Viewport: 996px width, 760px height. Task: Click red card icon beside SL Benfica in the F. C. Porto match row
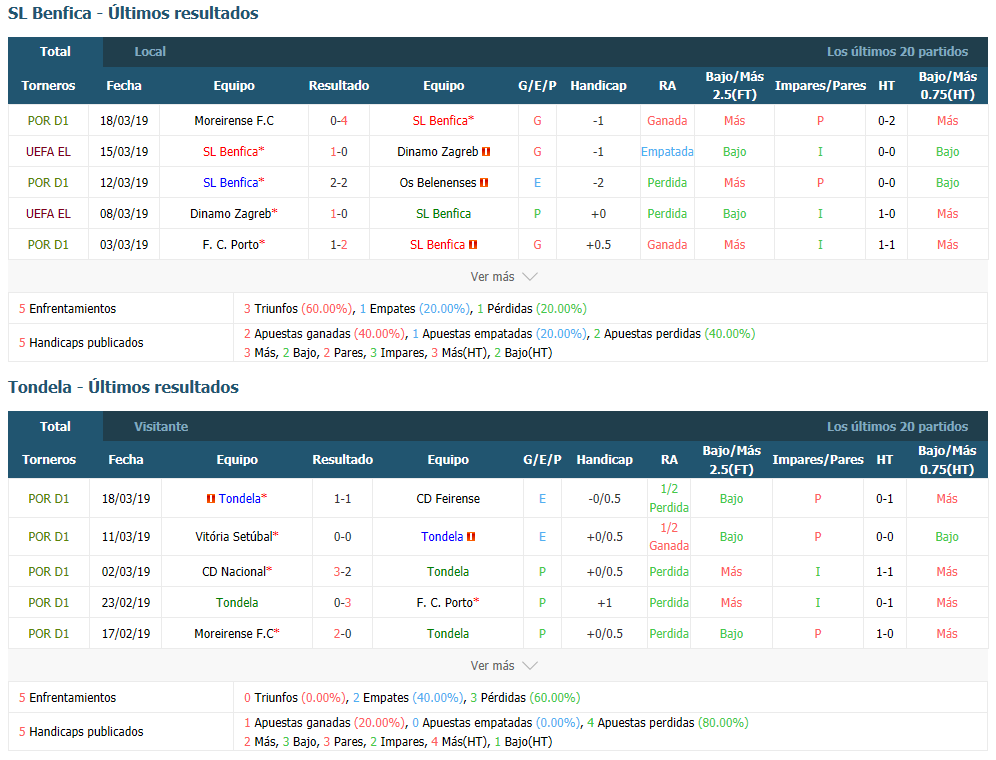click(473, 245)
